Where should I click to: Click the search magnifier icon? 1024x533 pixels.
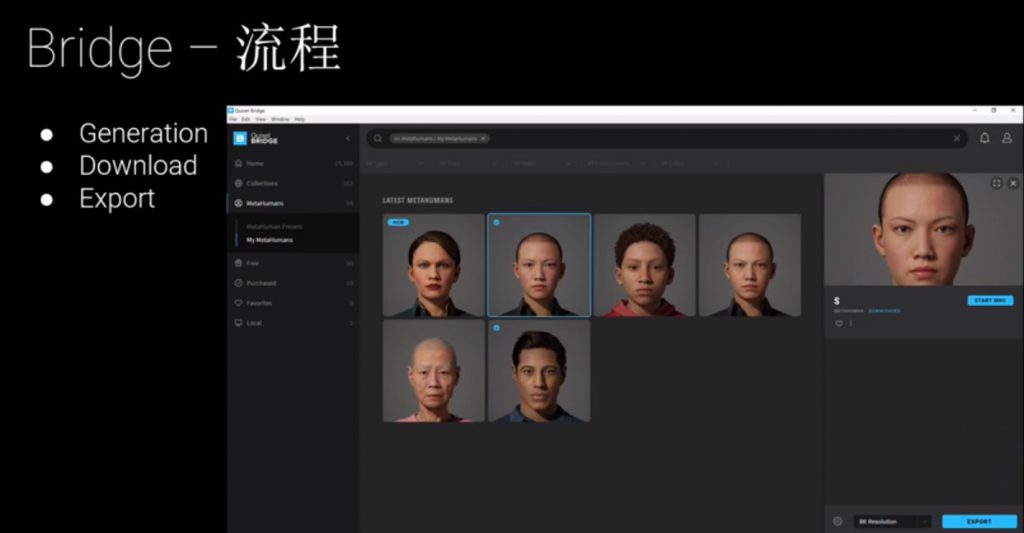coord(377,138)
